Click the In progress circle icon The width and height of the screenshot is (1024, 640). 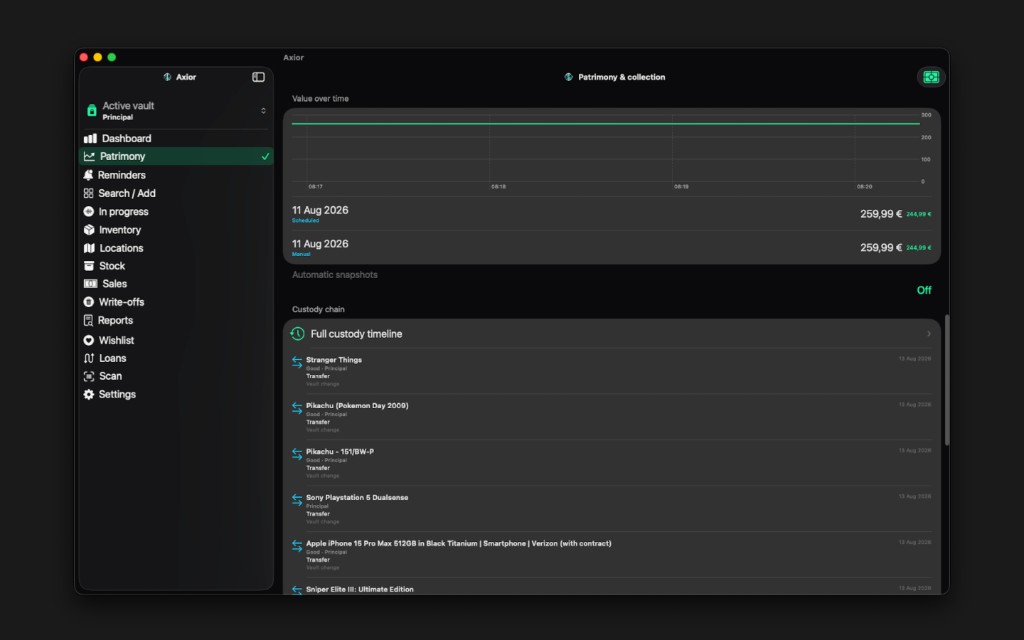tap(88, 212)
